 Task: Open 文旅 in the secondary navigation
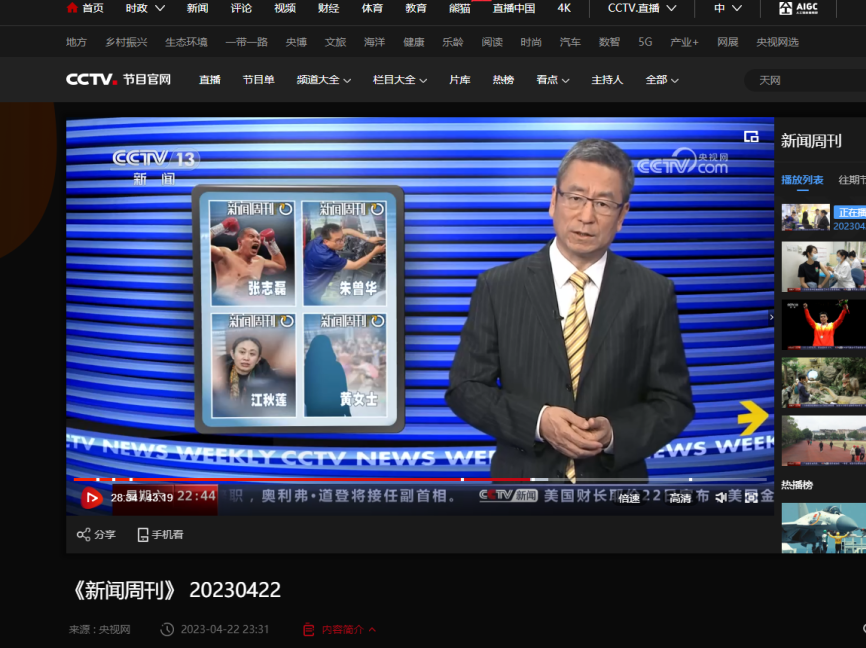coord(335,42)
